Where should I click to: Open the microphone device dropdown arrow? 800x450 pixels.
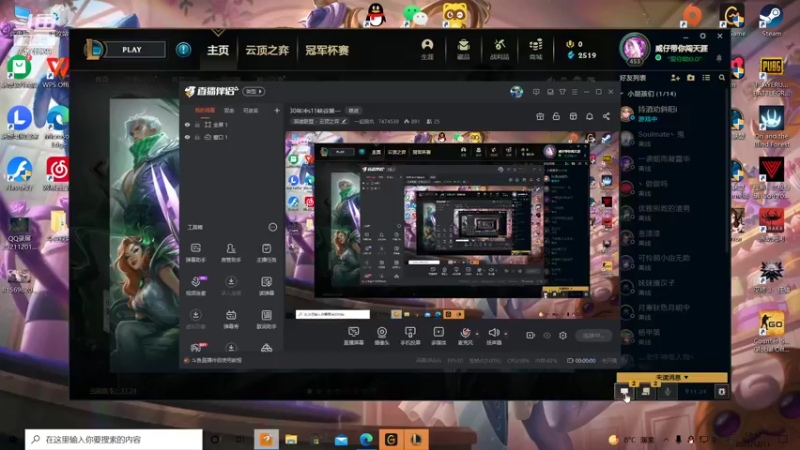477,334
